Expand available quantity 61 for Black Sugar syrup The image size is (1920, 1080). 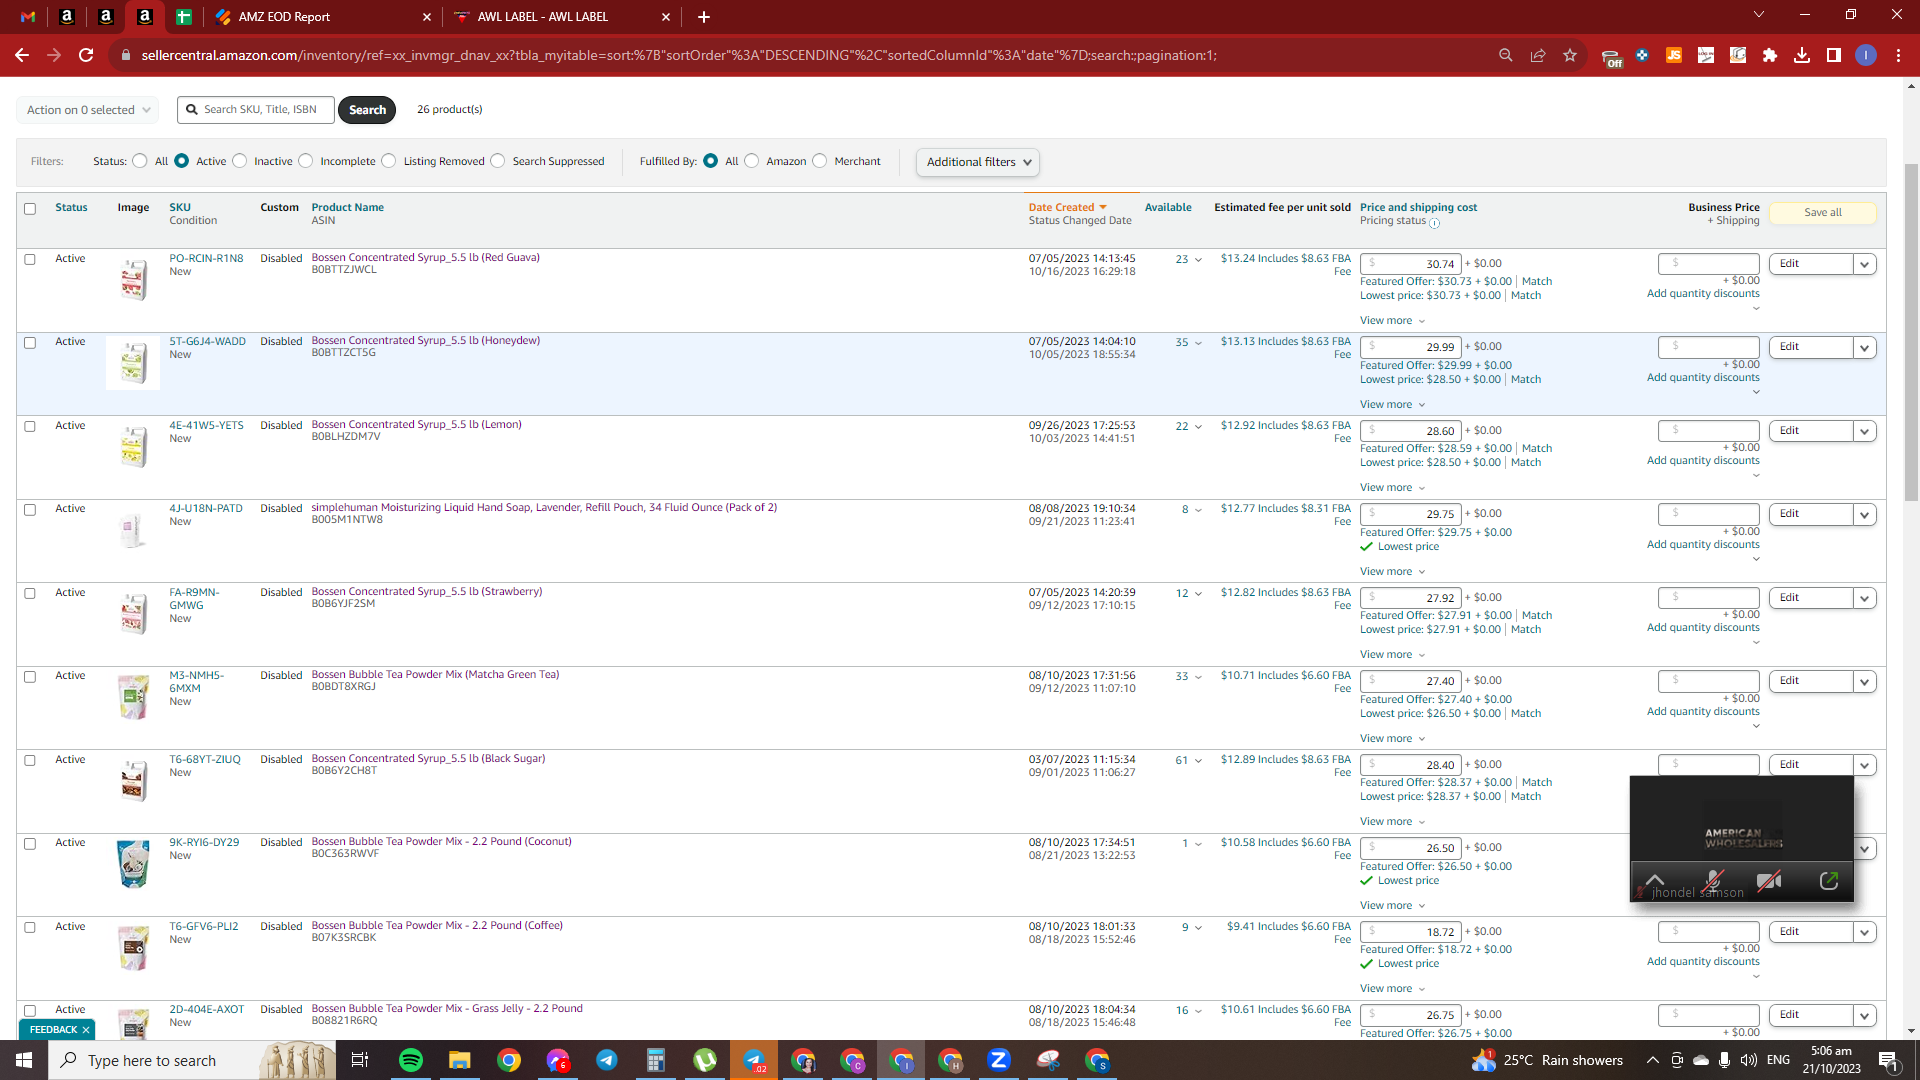click(x=1198, y=761)
